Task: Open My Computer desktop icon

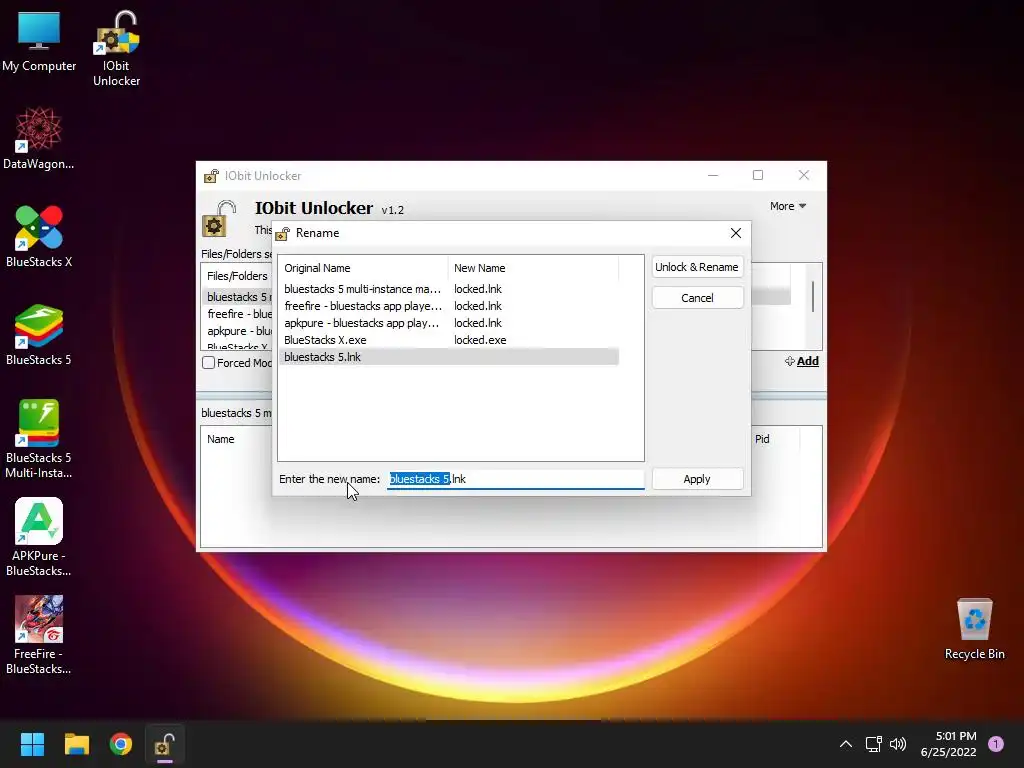Action: (39, 40)
